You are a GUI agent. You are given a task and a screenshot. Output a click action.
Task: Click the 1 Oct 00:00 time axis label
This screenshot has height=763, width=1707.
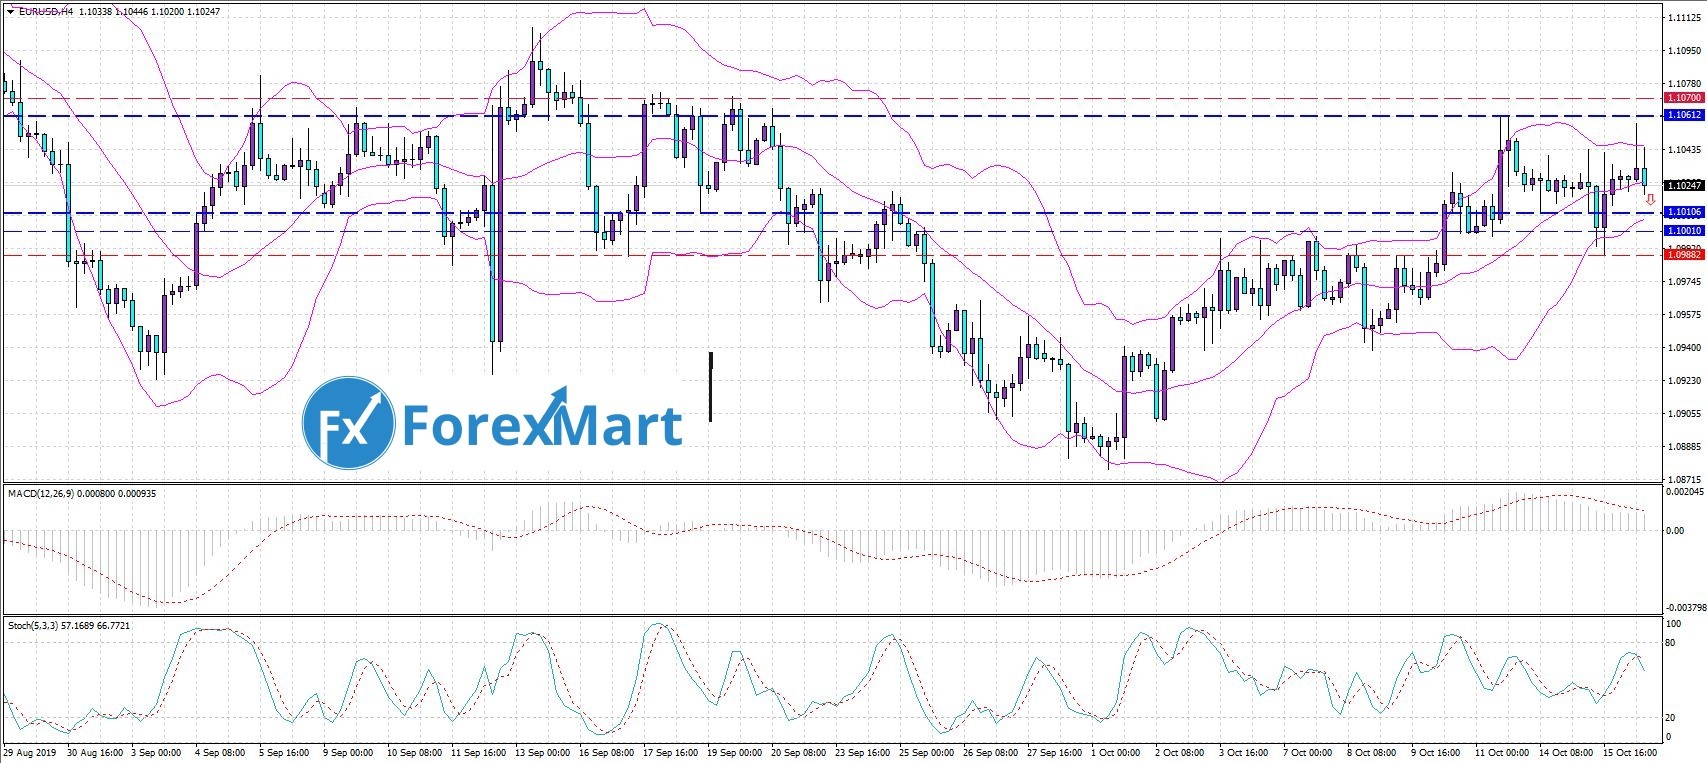point(1115,752)
